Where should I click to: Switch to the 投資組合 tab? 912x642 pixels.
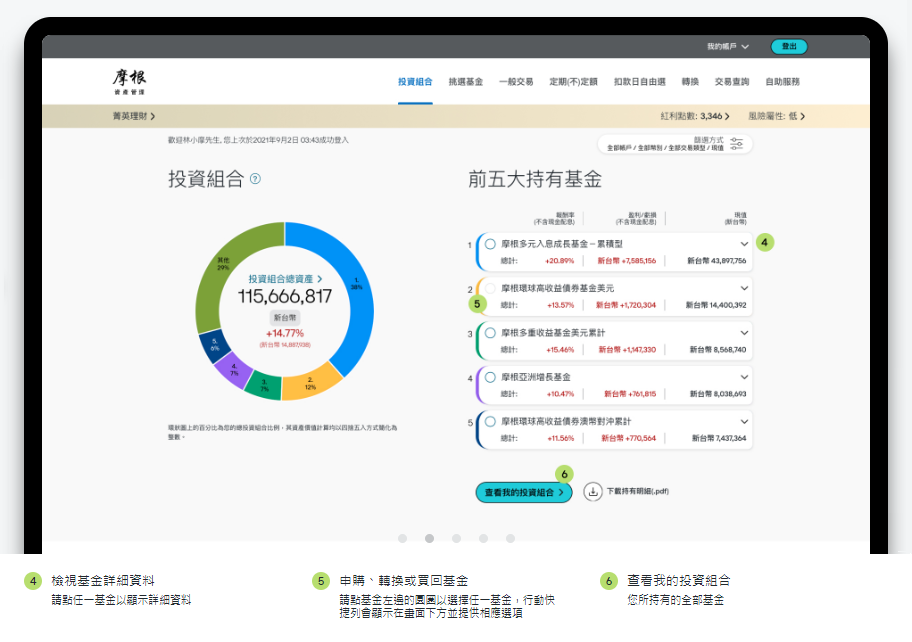click(x=415, y=82)
